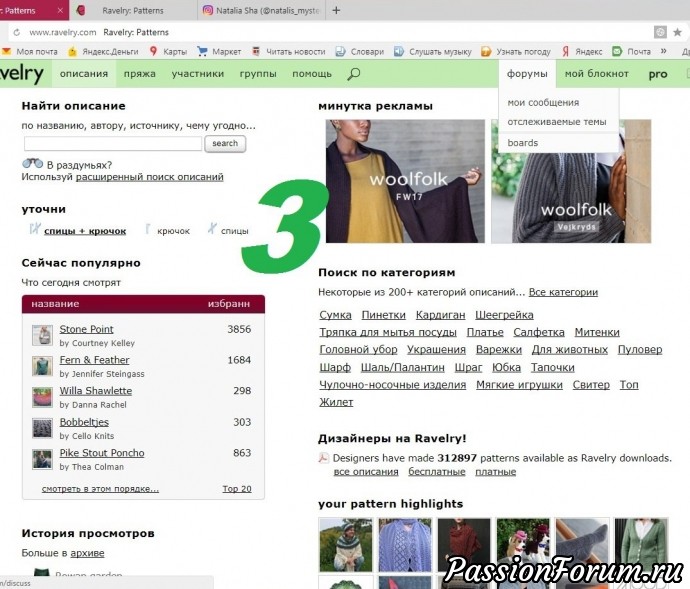Switch to second Ravelry: Patterns tab
The width and height of the screenshot is (690, 589).
pyautogui.click(x=132, y=10)
